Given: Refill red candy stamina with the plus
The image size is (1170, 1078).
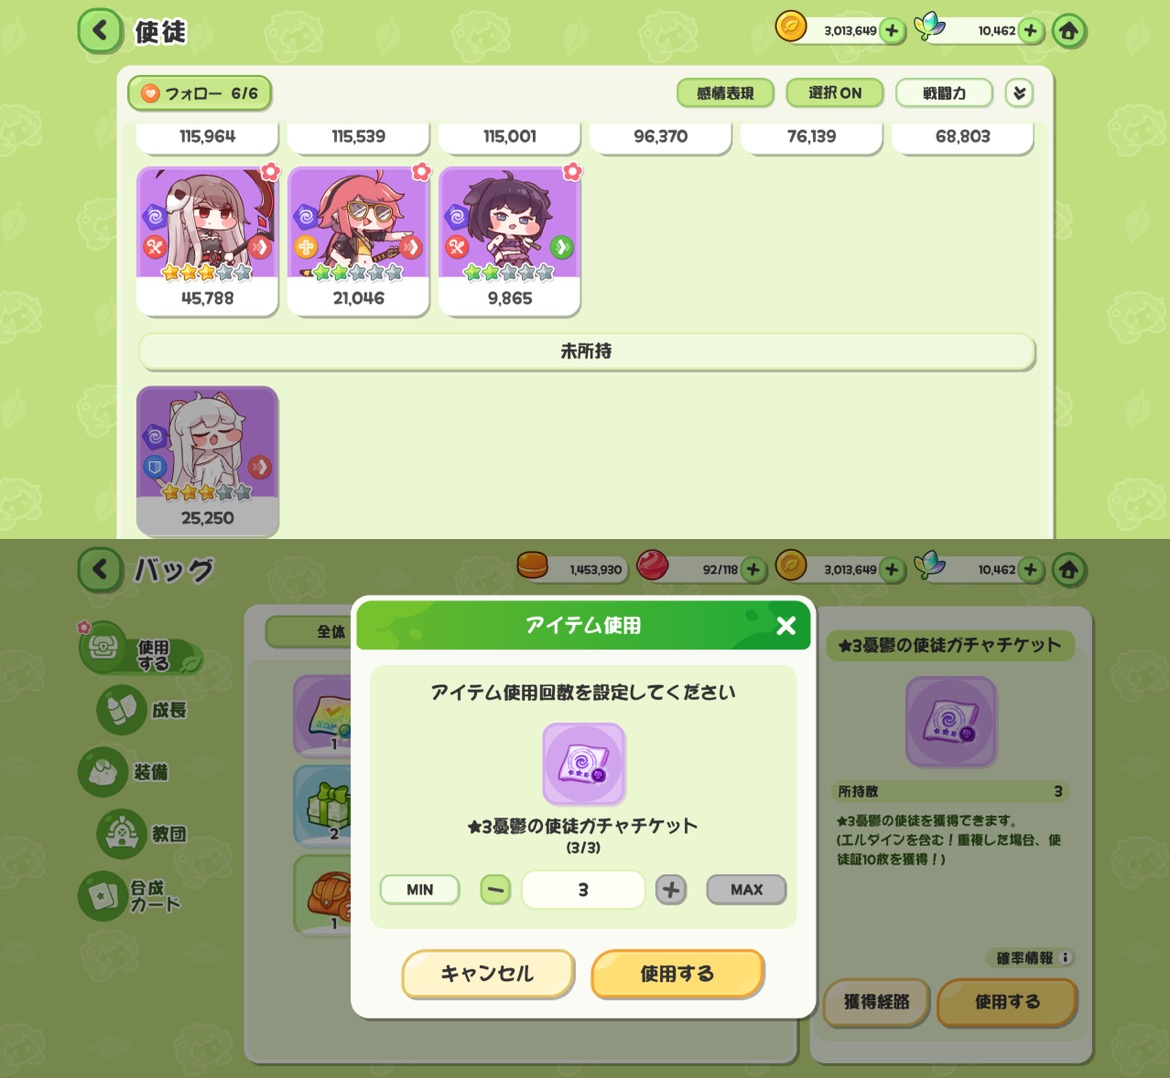Looking at the screenshot, I should (753, 569).
